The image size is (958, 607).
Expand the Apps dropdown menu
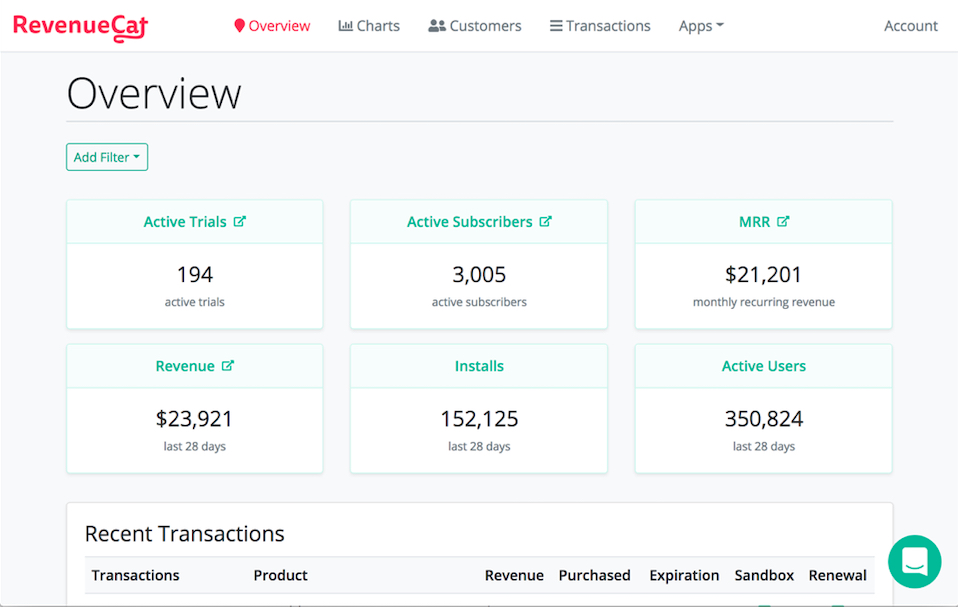[x=701, y=26]
